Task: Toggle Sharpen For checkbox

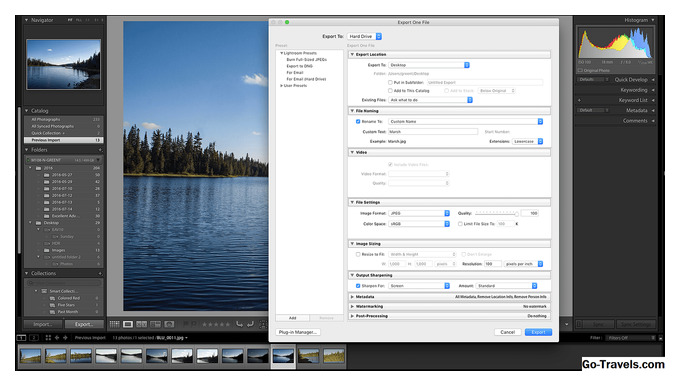Action: coord(358,286)
